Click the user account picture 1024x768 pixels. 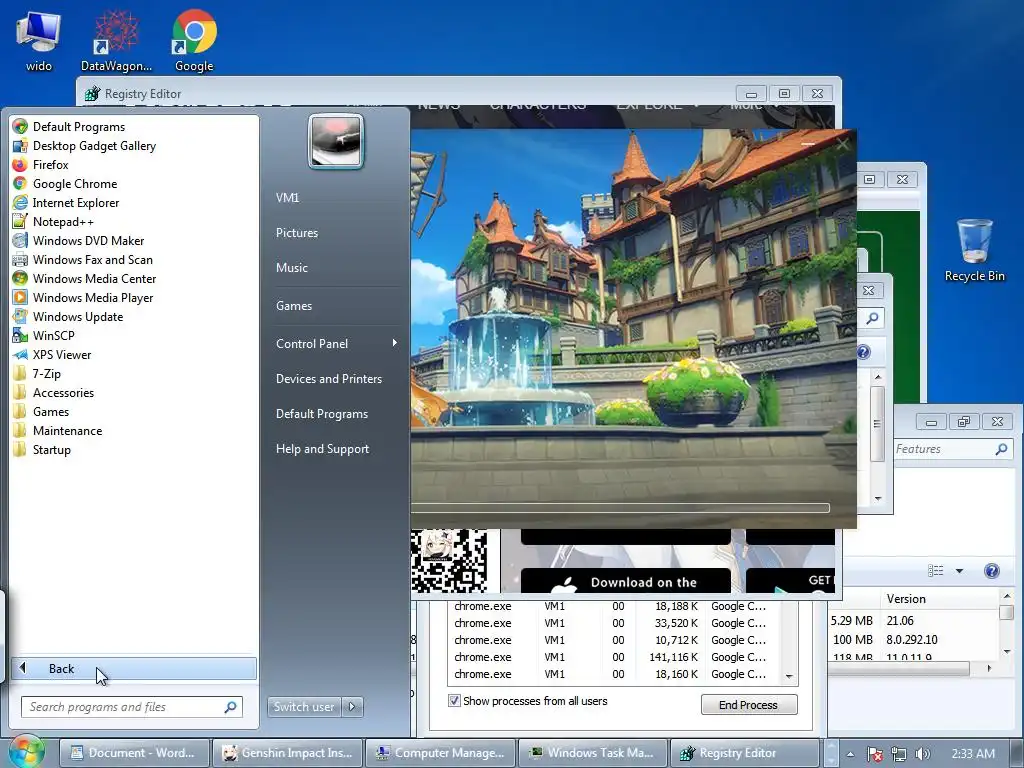[x=336, y=141]
